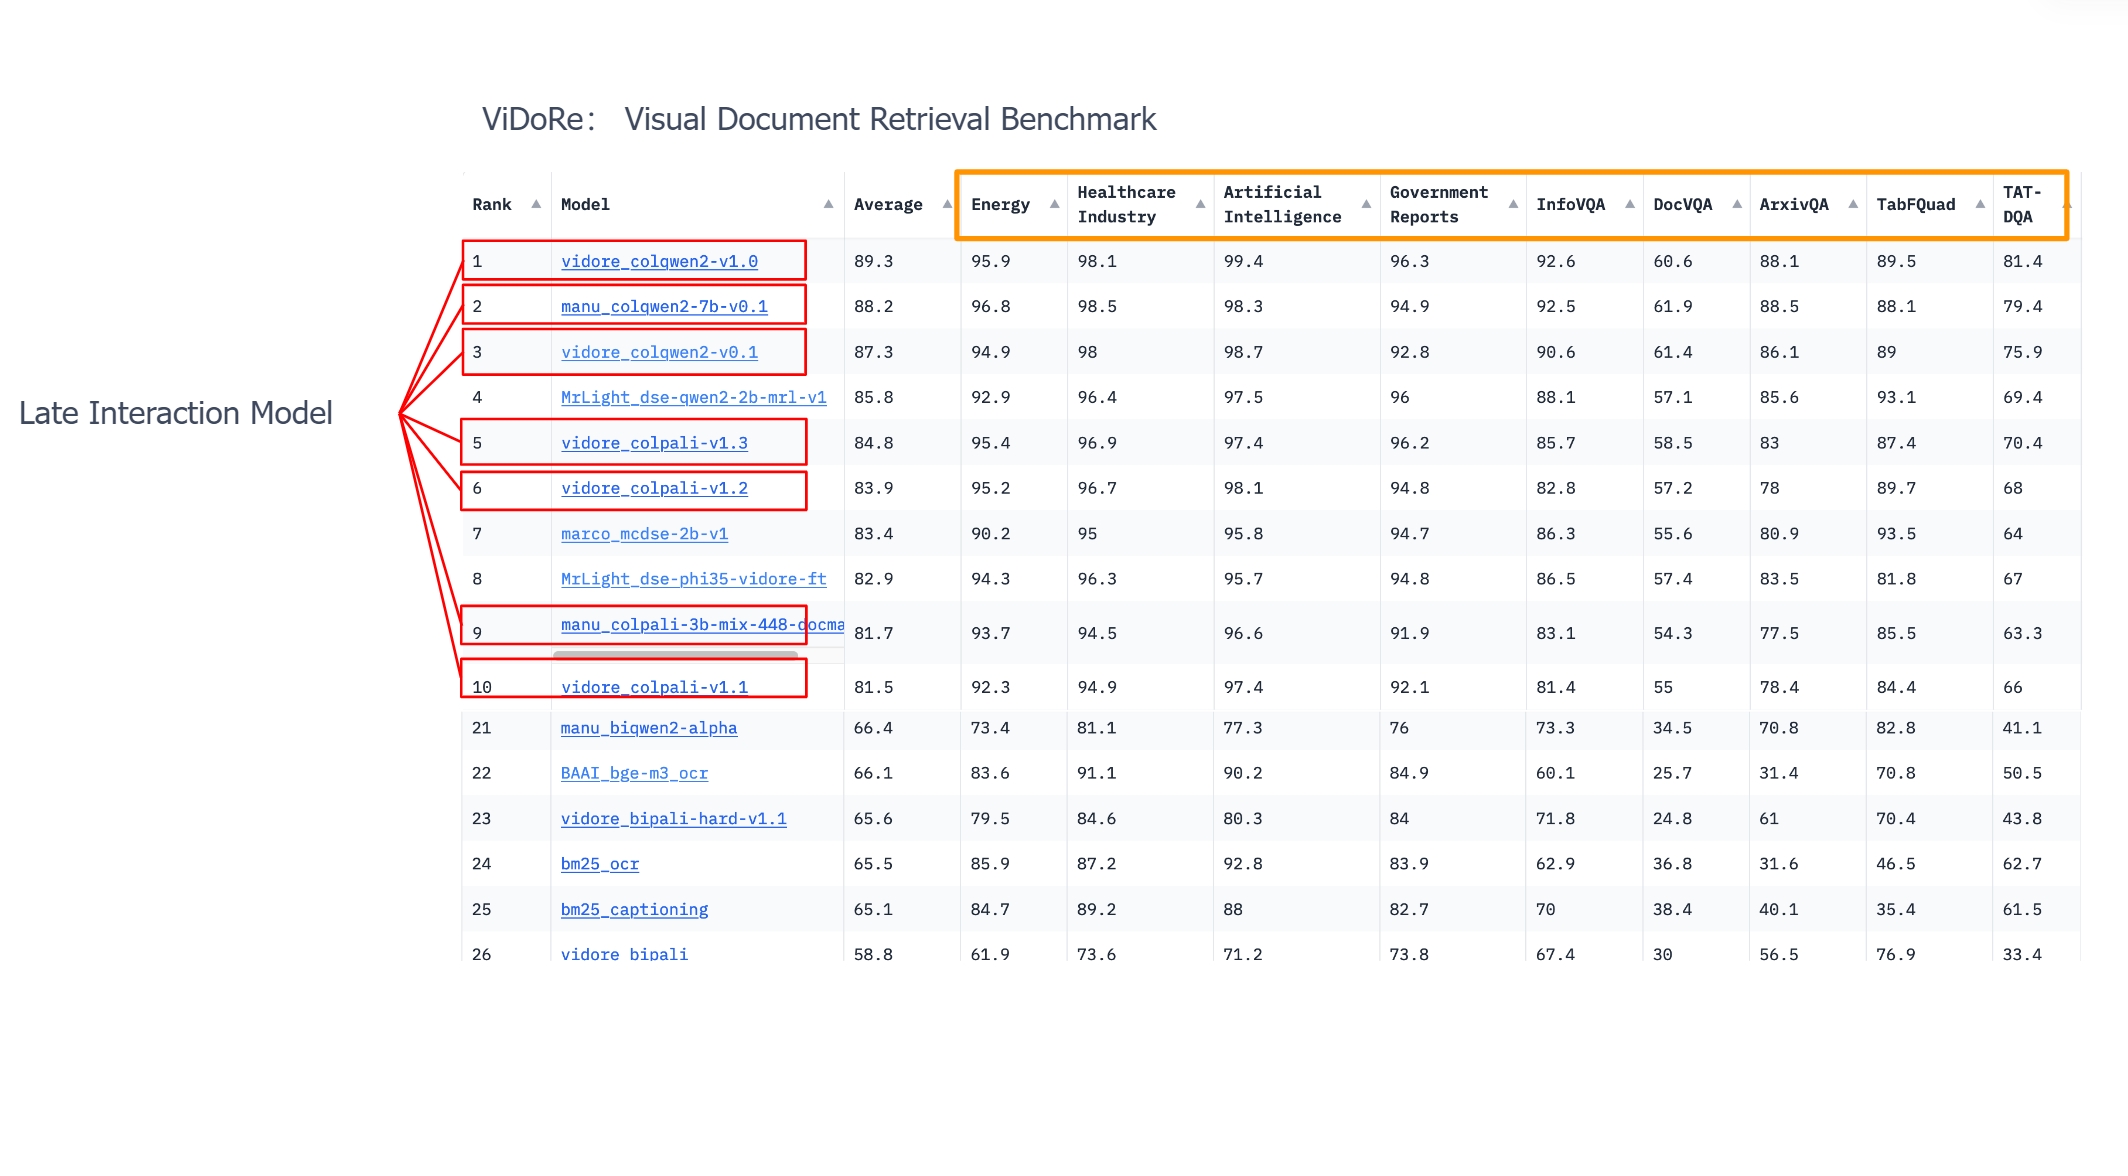The width and height of the screenshot is (2128, 1176).
Task: Sort by TabFQuad column arrow
Action: pyautogui.click(x=1980, y=204)
